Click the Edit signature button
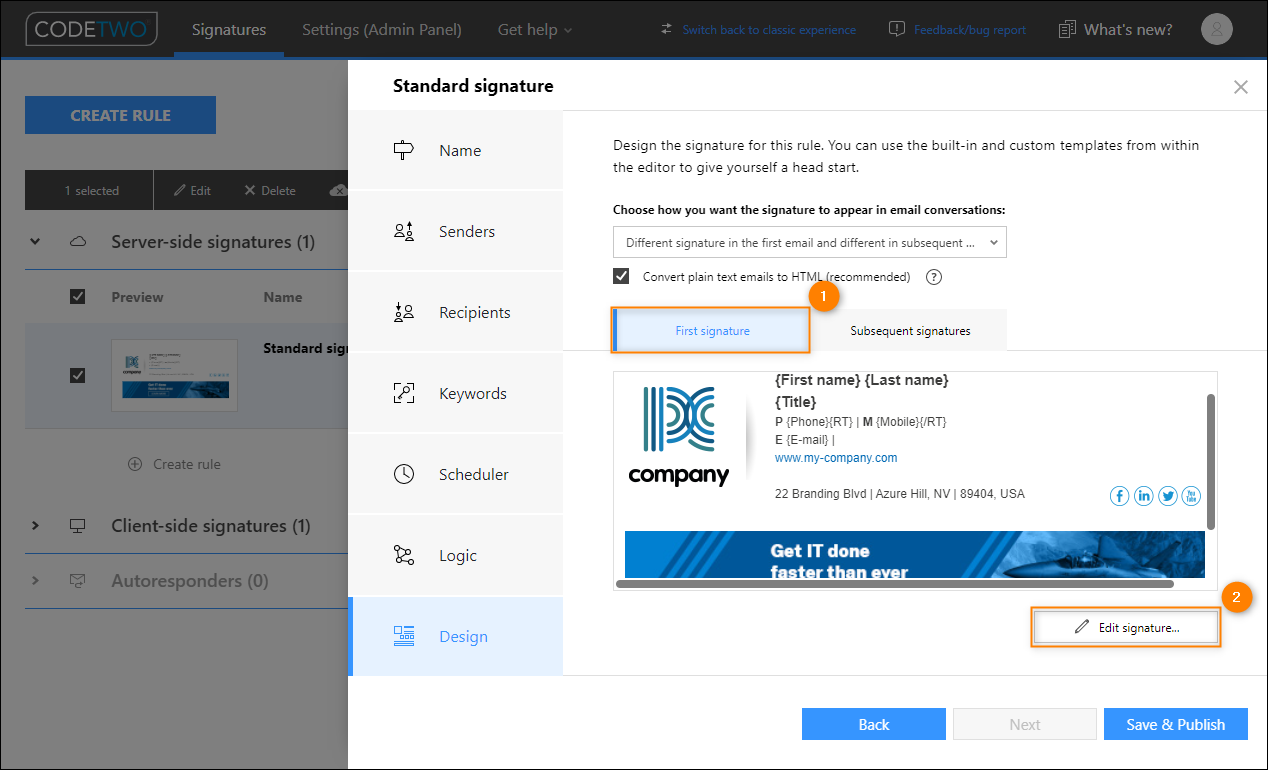 pyautogui.click(x=1126, y=628)
